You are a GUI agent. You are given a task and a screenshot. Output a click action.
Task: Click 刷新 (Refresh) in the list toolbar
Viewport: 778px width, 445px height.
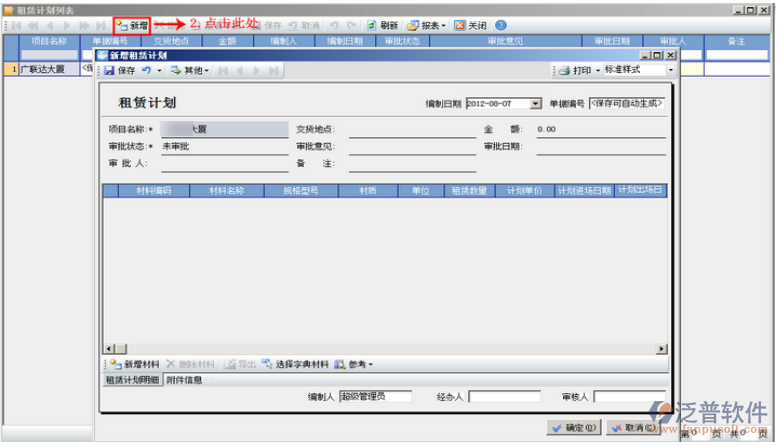pos(383,25)
